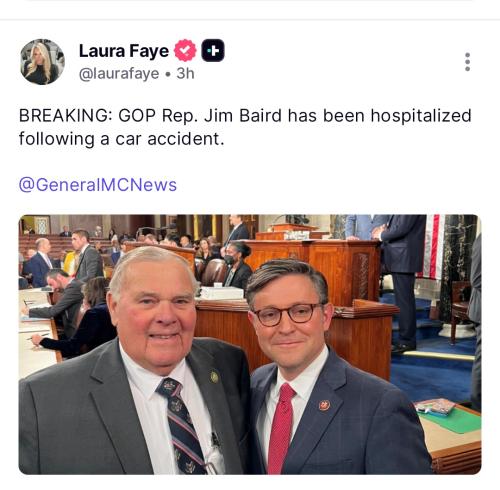Click the 3h post timestamp
This screenshot has width=500, height=490.
185,73
